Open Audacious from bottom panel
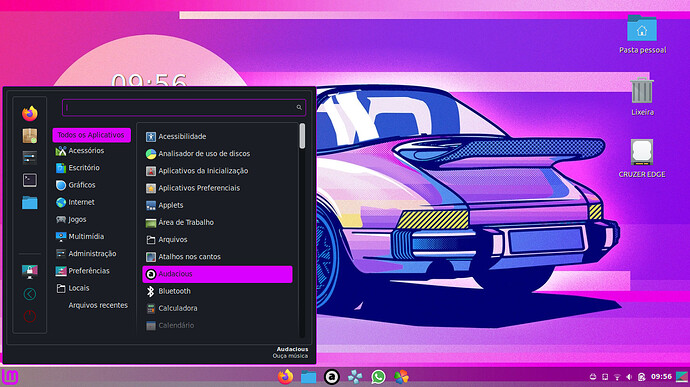This screenshot has height=387, width=690. (x=332, y=377)
